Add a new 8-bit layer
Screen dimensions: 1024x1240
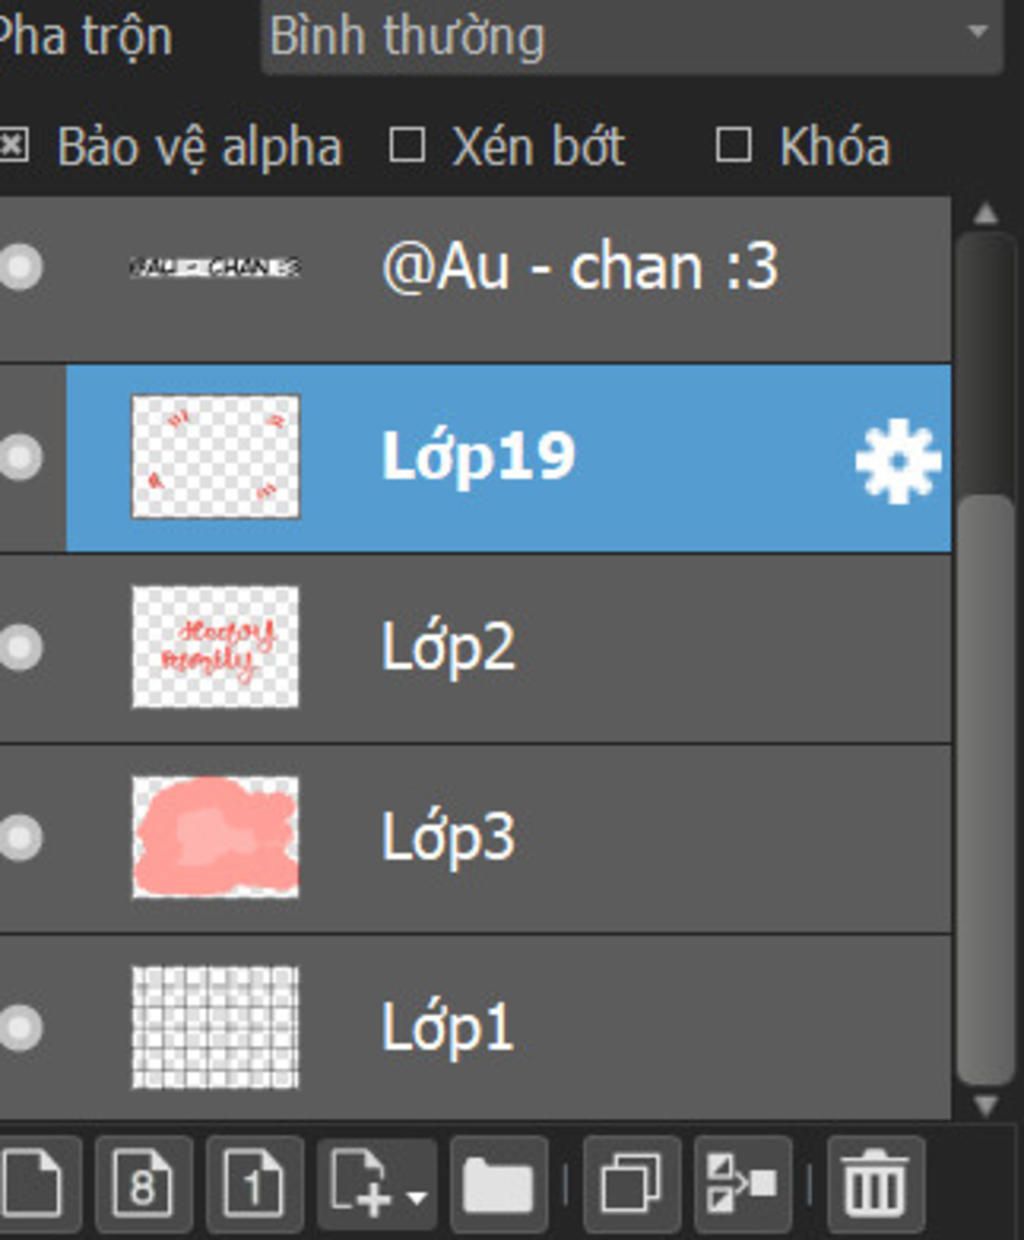click(143, 1184)
